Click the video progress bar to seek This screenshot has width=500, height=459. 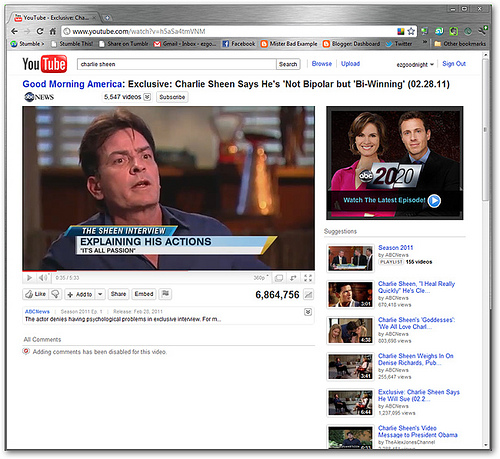point(168,271)
